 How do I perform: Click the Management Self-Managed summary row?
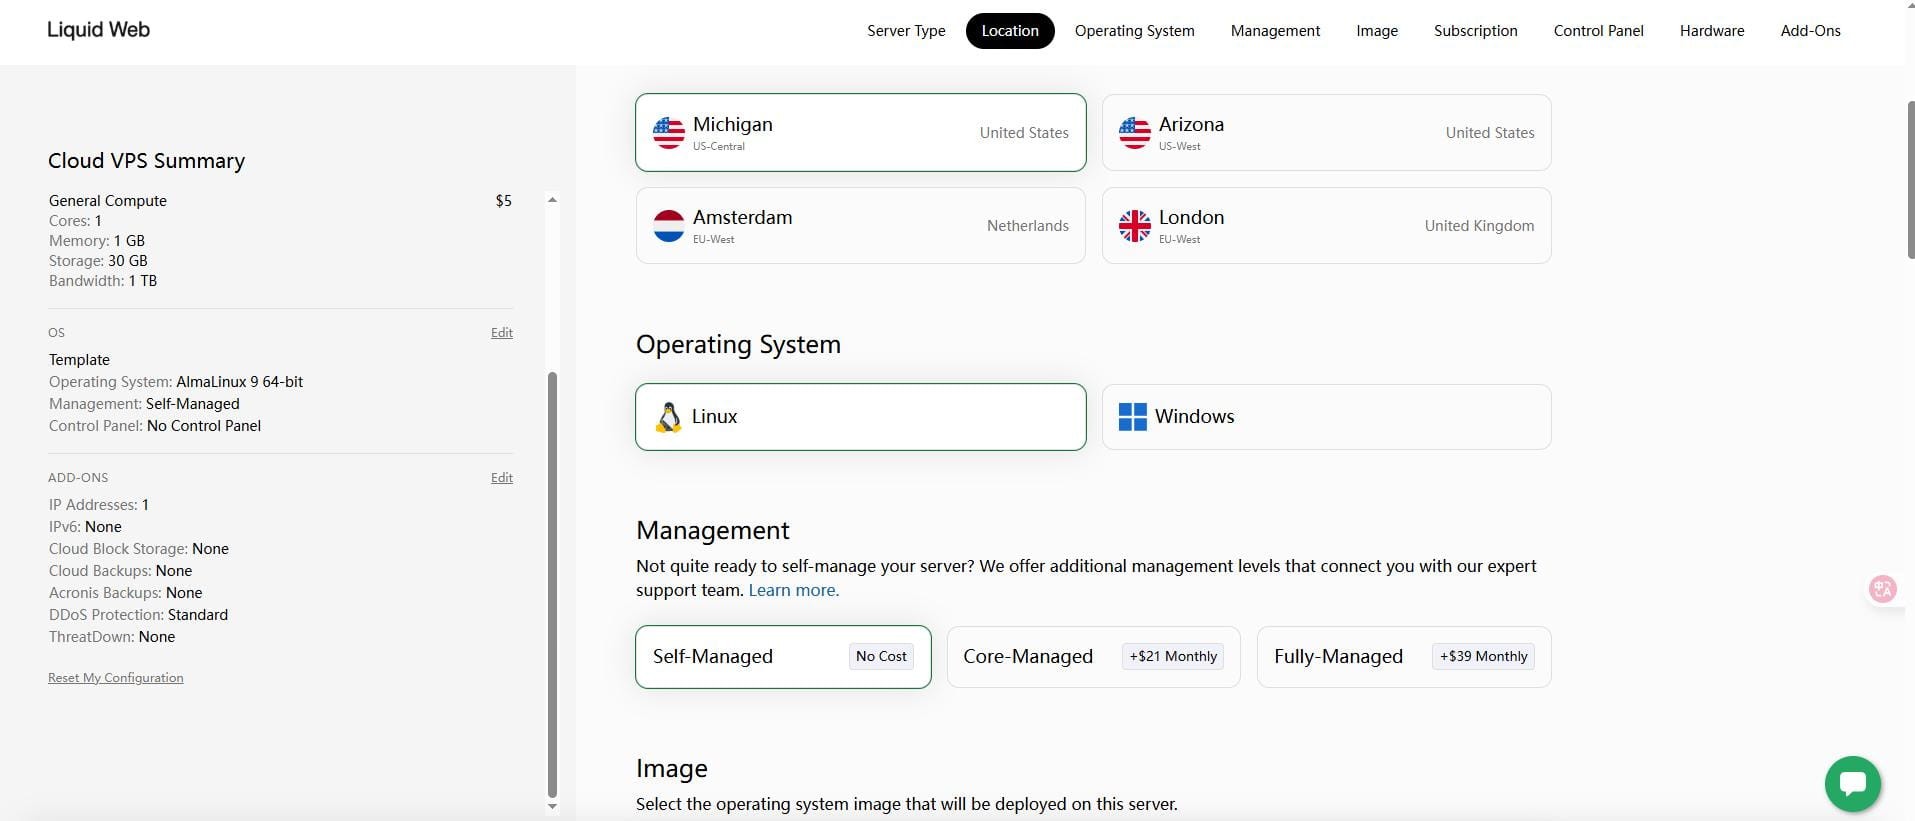[x=144, y=404]
